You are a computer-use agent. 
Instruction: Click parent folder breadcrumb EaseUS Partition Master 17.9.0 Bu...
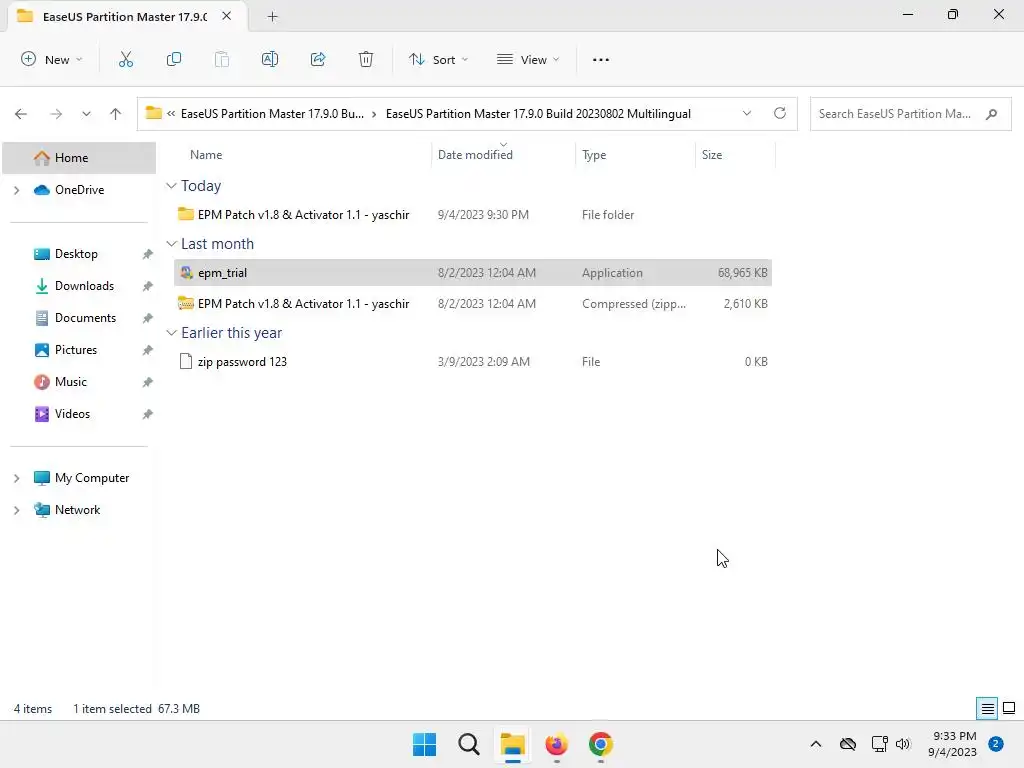(272, 114)
